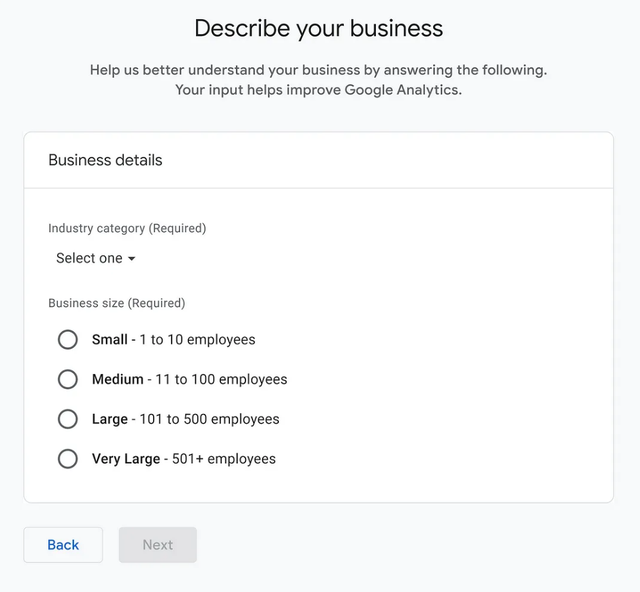640x592 pixels.
Task: Choose the Medium business size radio circle
Action: tap(68, 379)
